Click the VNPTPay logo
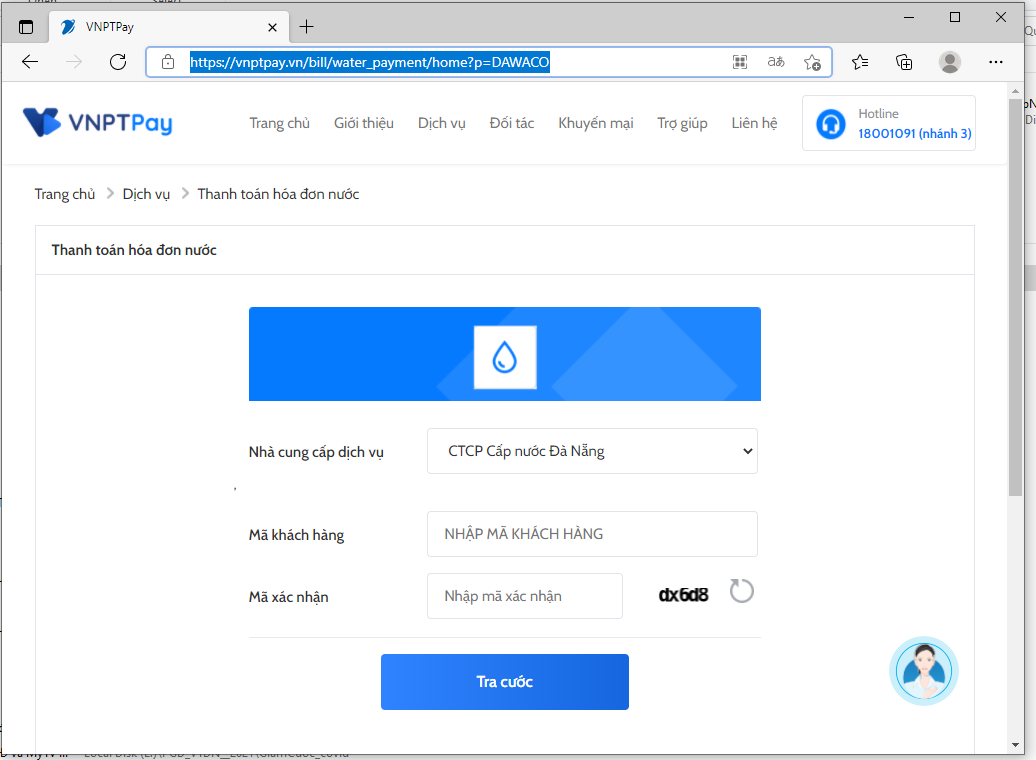Screen dimensions: 1036x760 point(98,123)
